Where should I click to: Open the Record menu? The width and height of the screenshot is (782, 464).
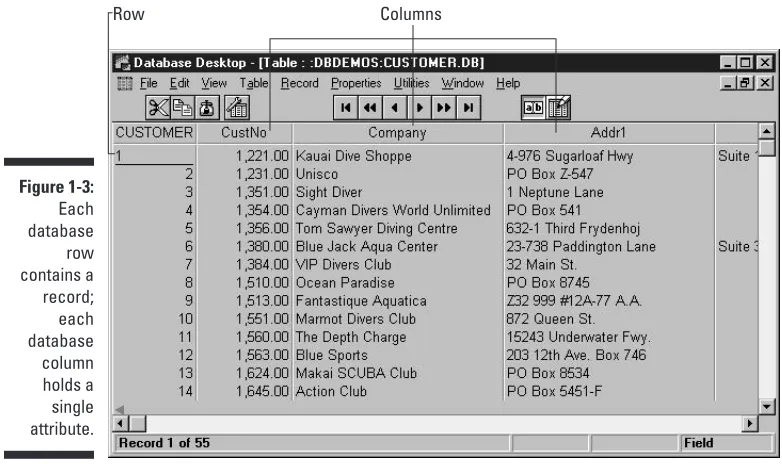tap(299, 83)
